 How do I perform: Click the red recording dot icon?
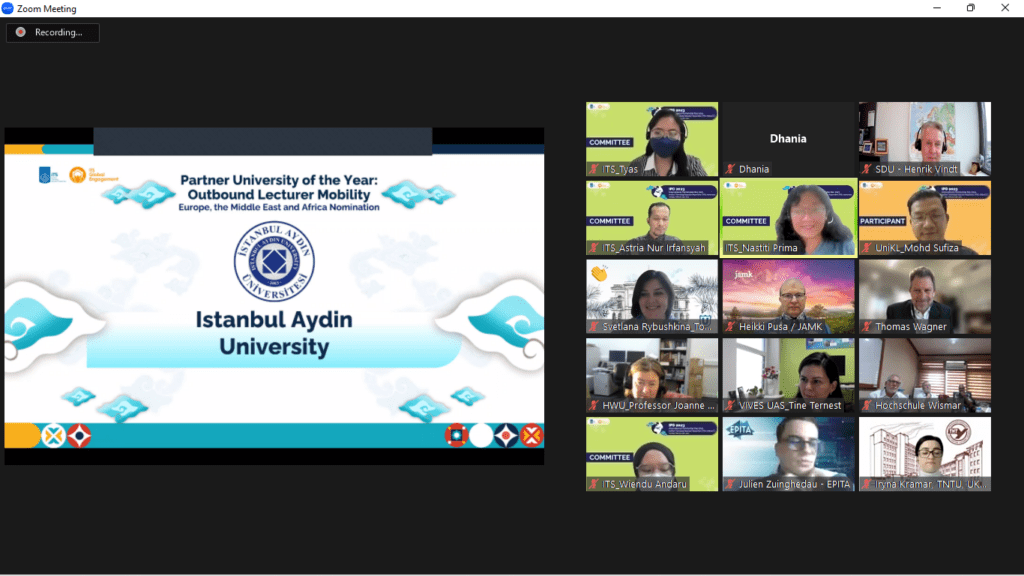pos(20,32)
